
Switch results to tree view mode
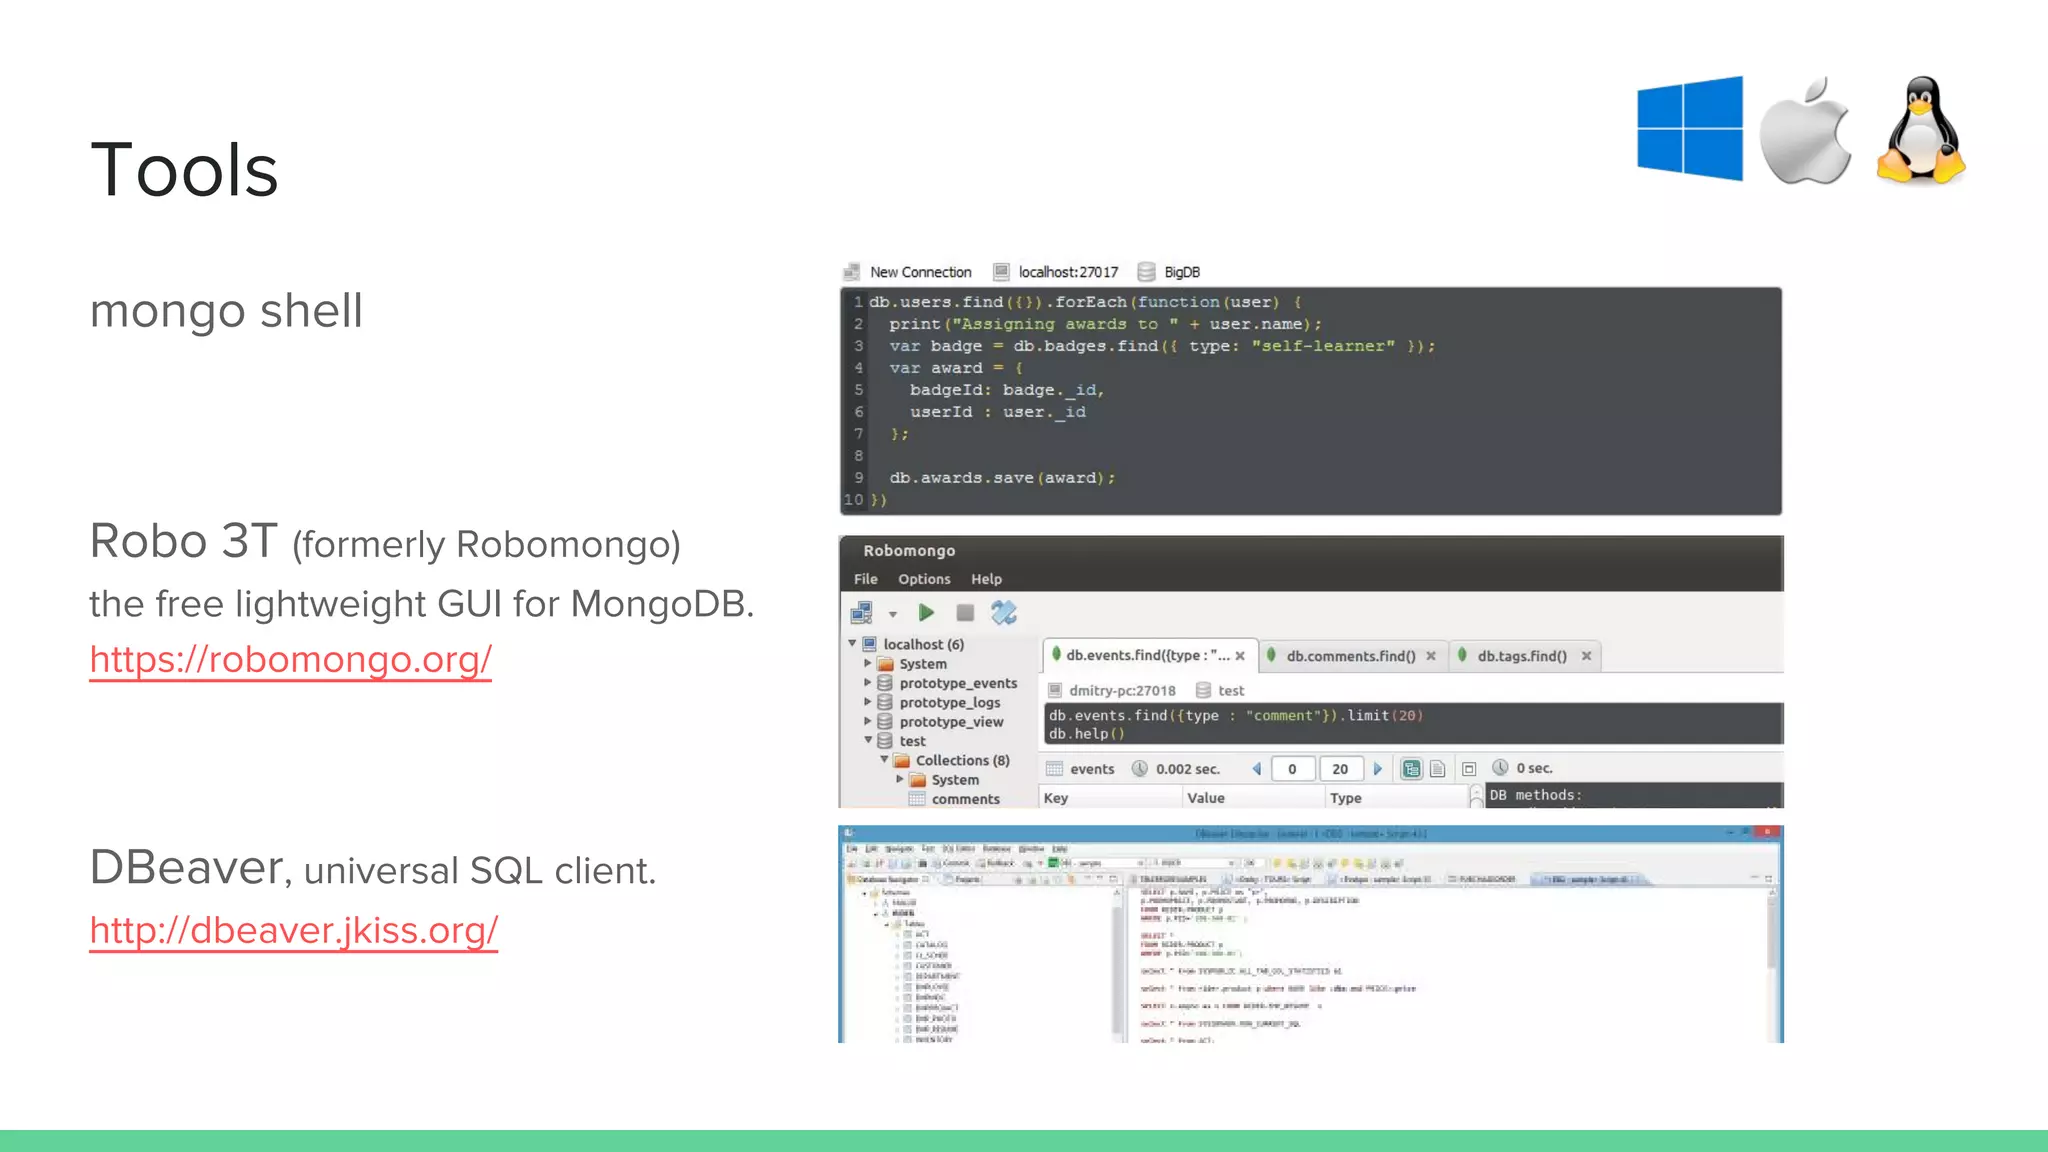click(x=1411, y=769)
